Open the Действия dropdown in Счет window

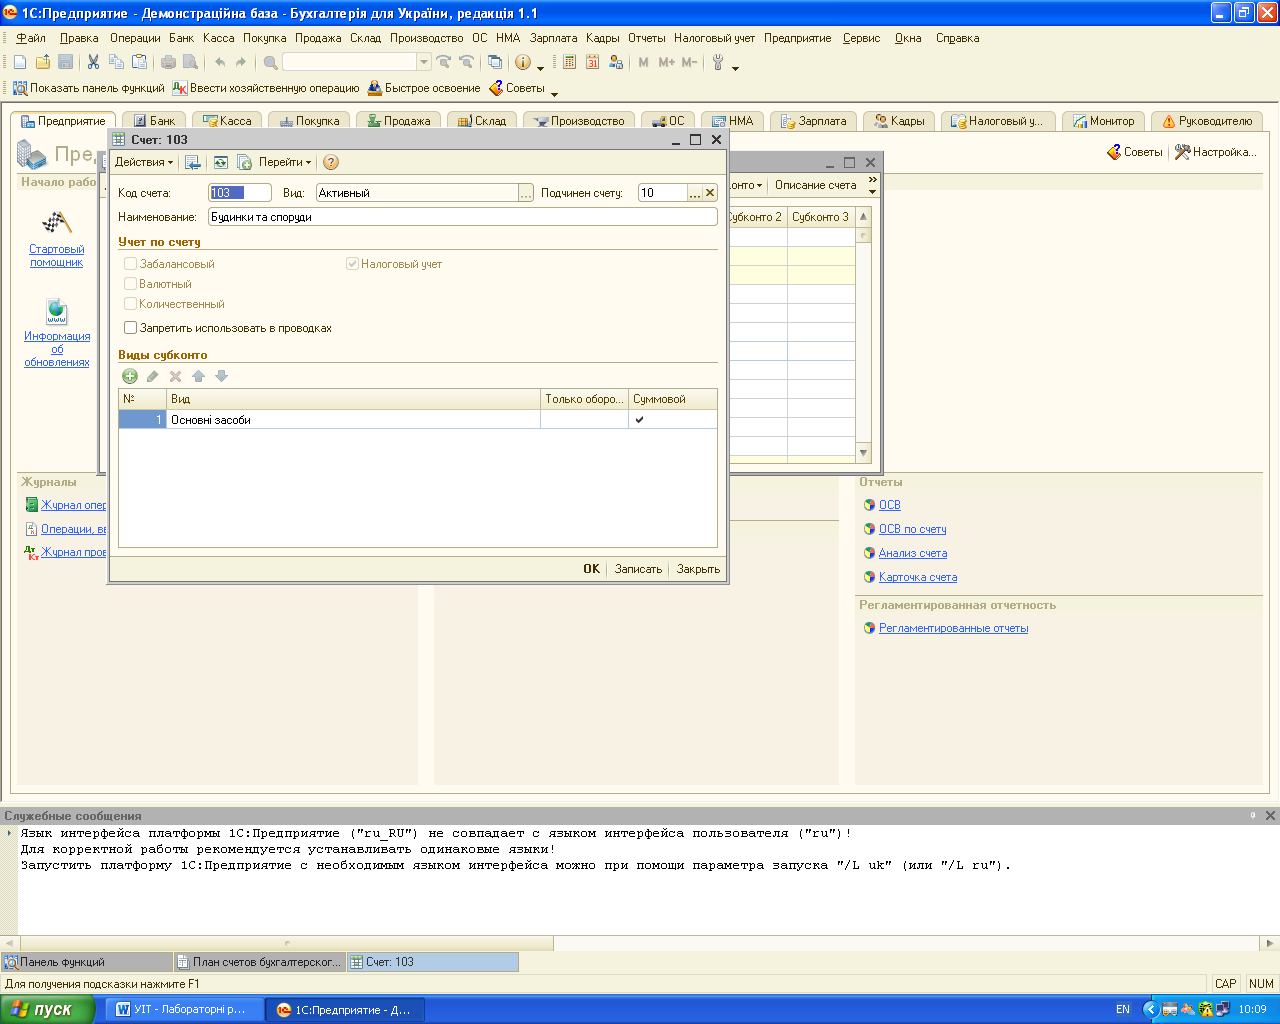click(144, 162)
